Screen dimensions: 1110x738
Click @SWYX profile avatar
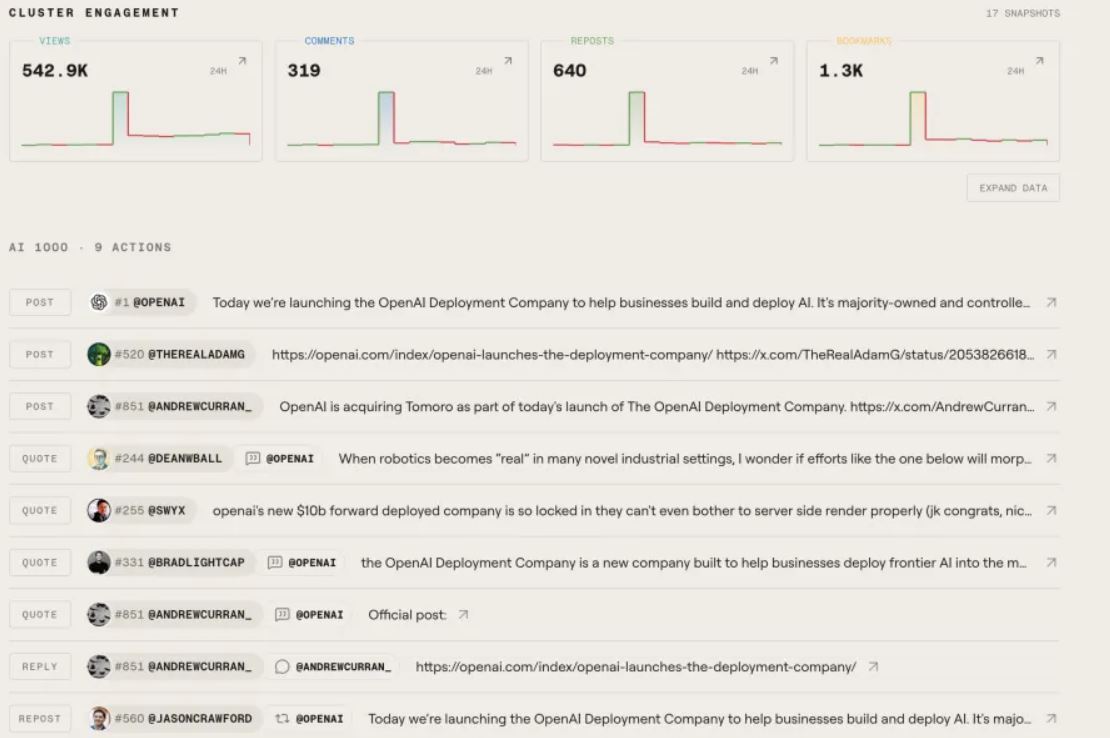[99, 510]
